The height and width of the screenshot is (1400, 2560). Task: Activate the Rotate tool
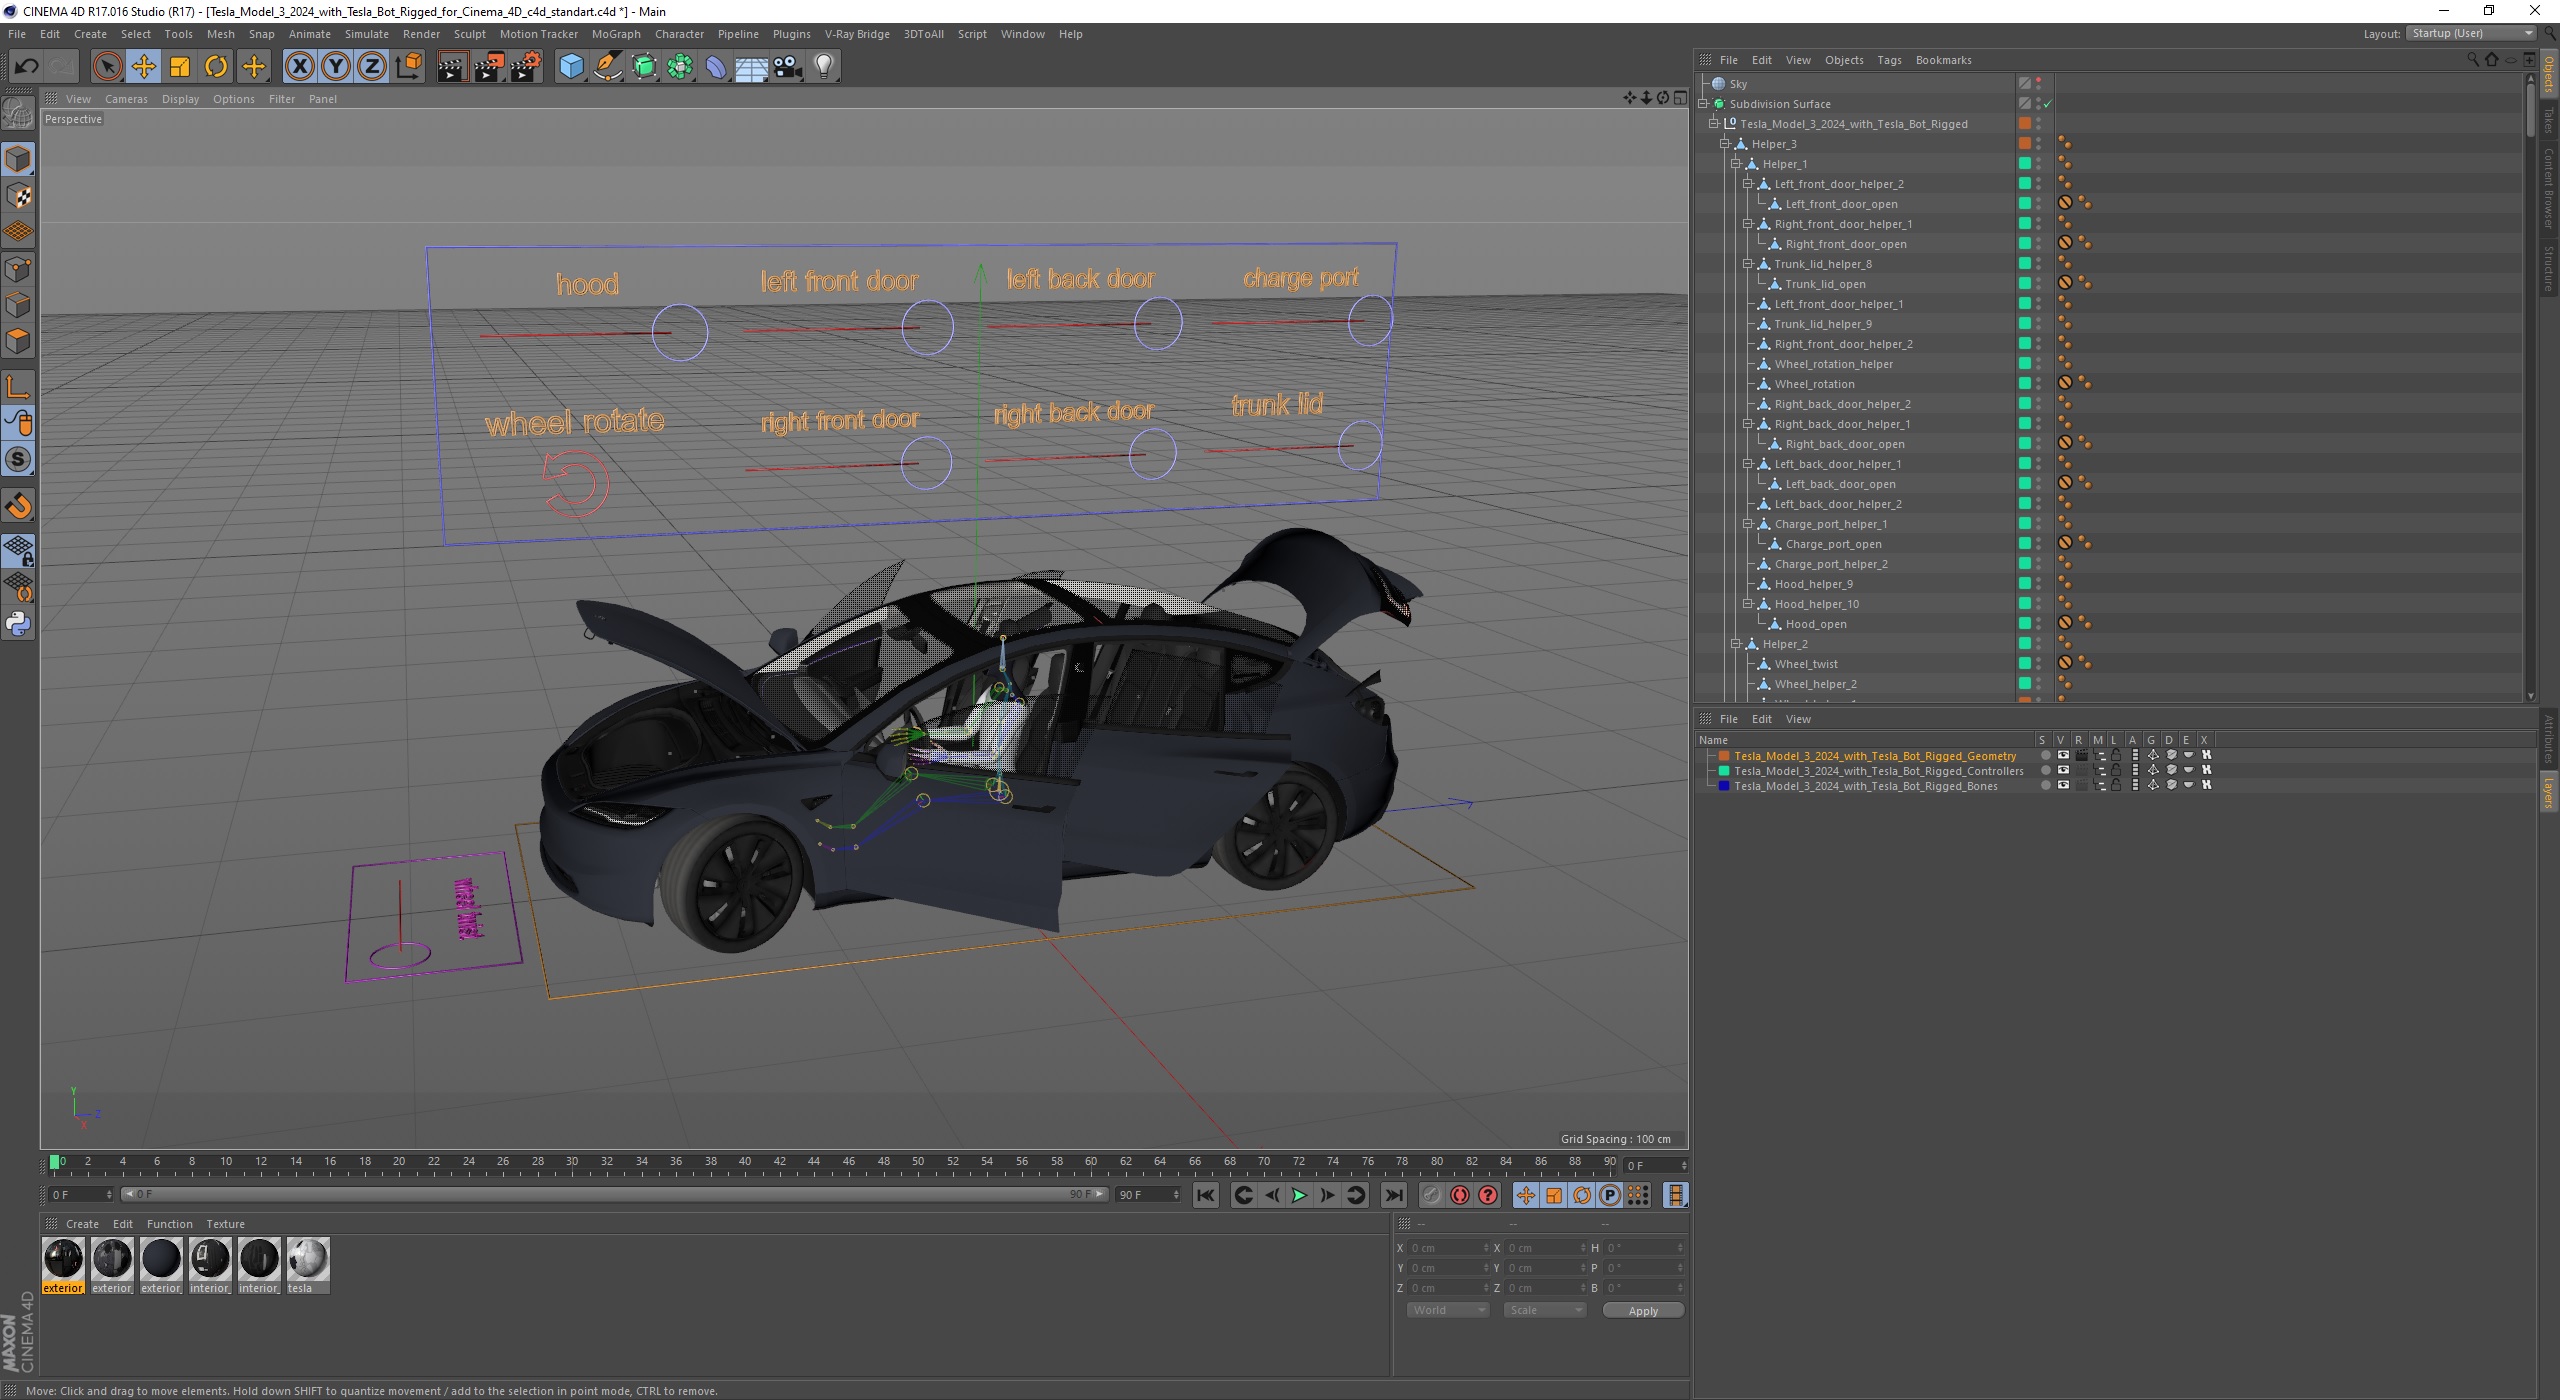click(x=216, y=67)
